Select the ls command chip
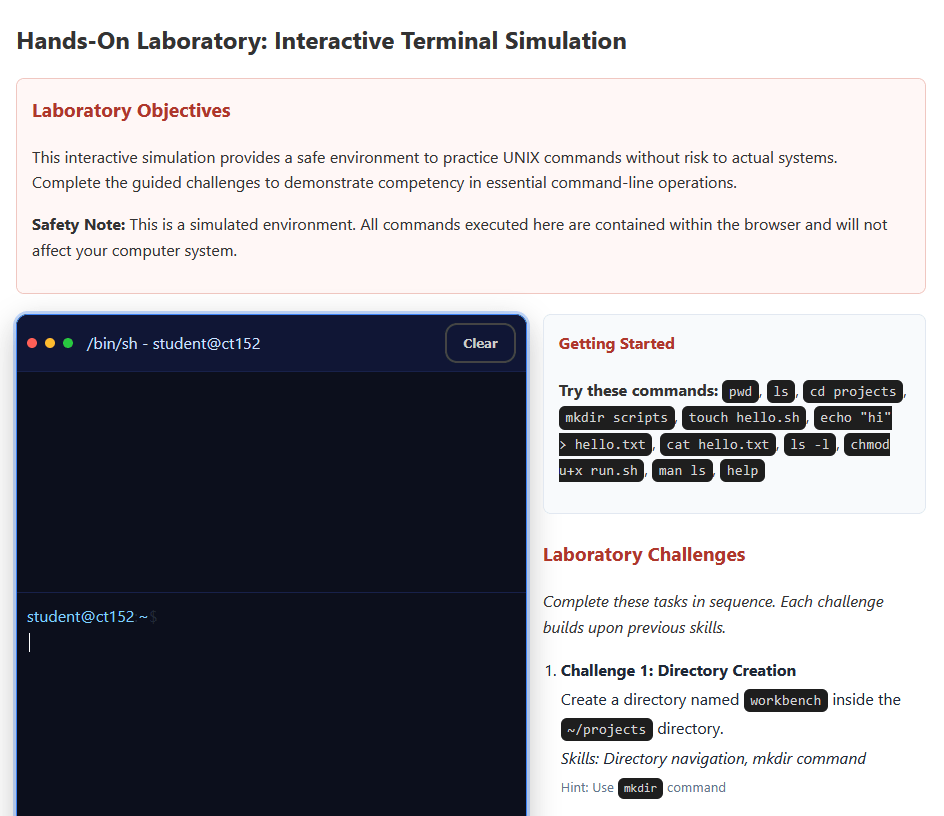 780,391
